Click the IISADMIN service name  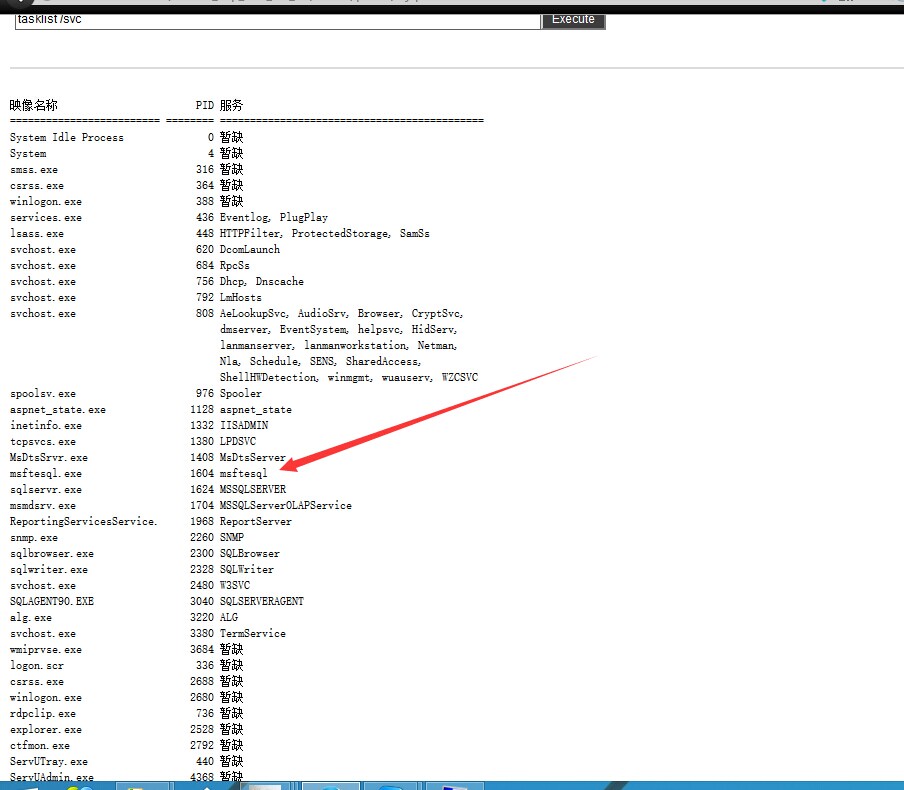244,426
